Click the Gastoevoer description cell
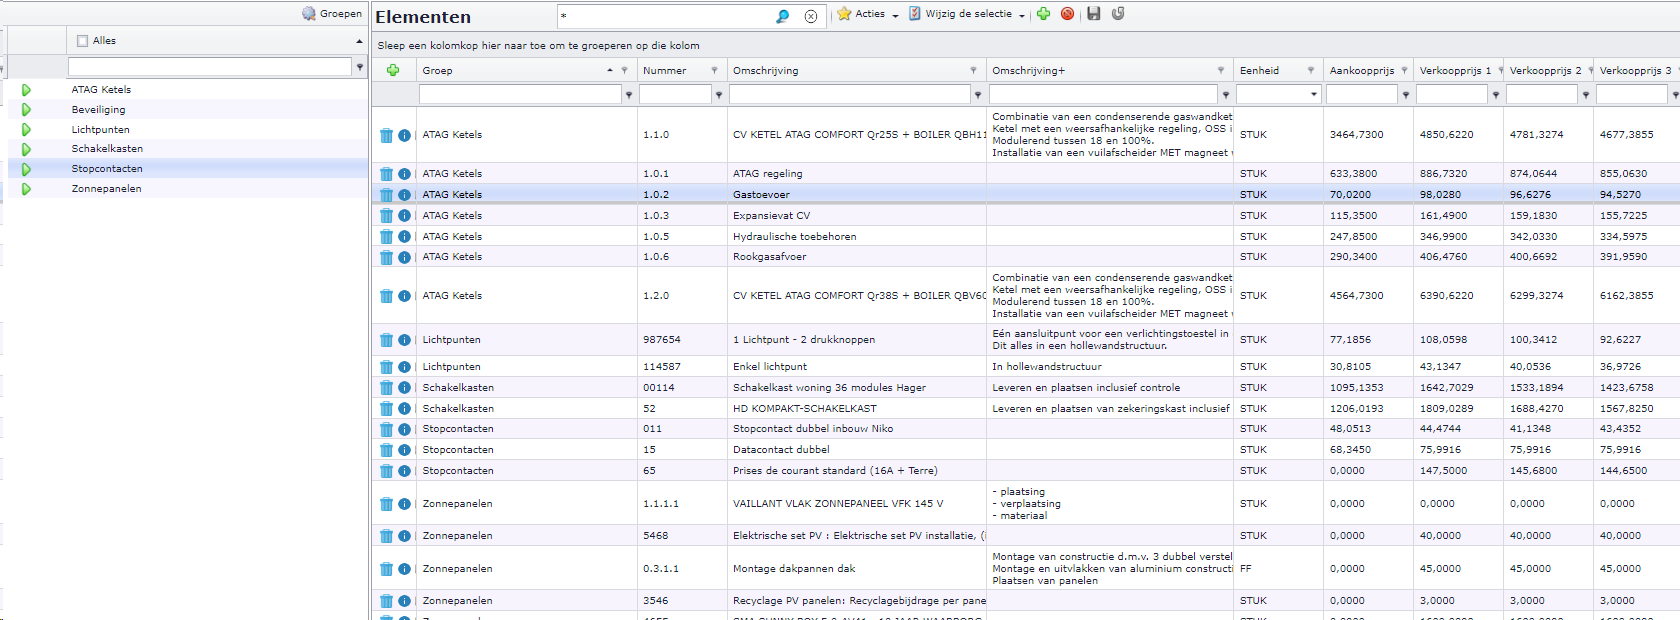The image size is (1680, 620). [x=857, y=195]
